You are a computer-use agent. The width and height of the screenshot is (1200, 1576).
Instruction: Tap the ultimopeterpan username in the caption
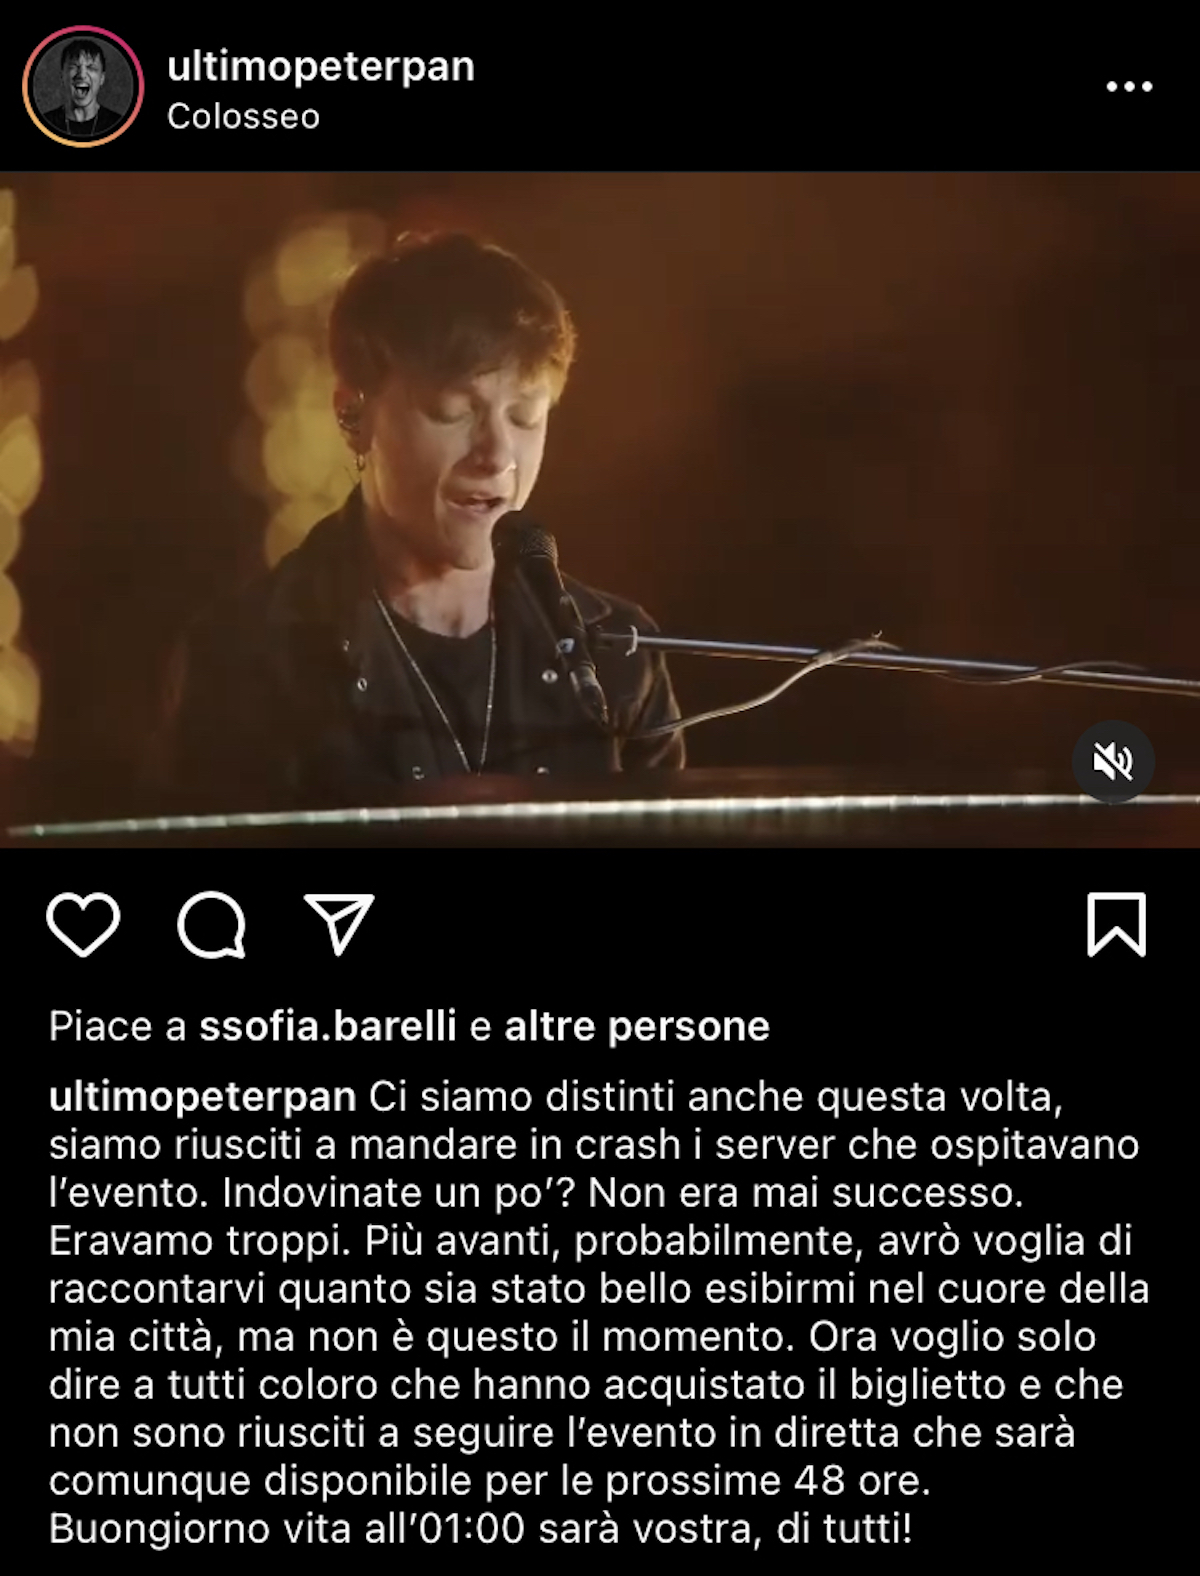click(x=203, y=1097)
